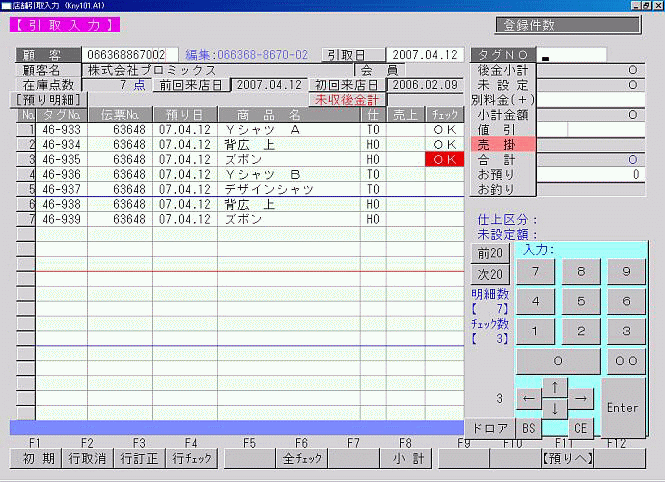
Task: Click the F3 行訂正 button
Action: pyautogui.click(x=140, y=458)
